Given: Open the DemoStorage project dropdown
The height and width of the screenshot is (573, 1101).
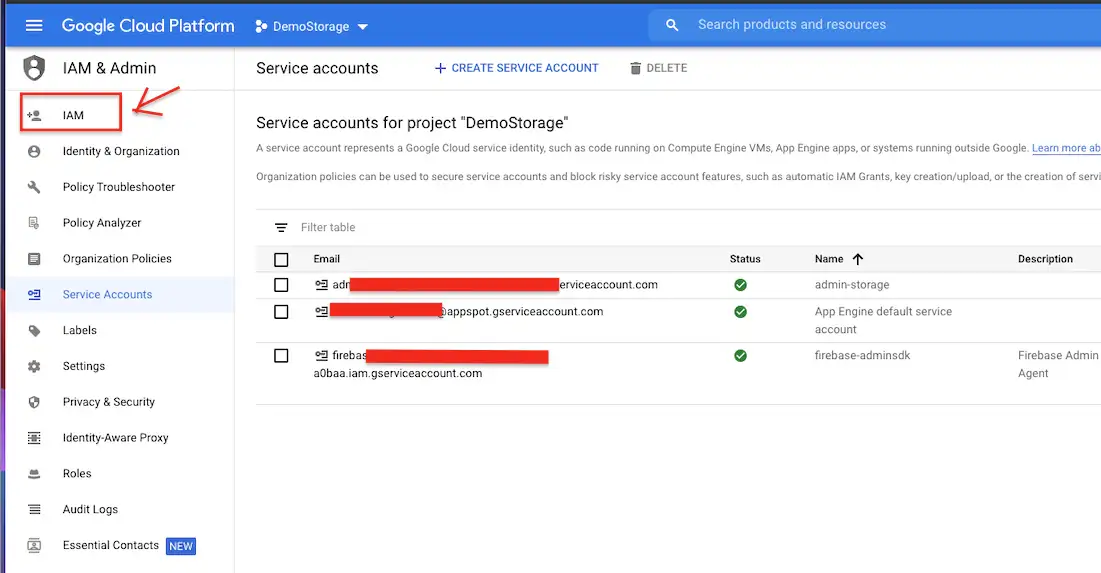Looking at the screenshot, I should click(312, 26).
